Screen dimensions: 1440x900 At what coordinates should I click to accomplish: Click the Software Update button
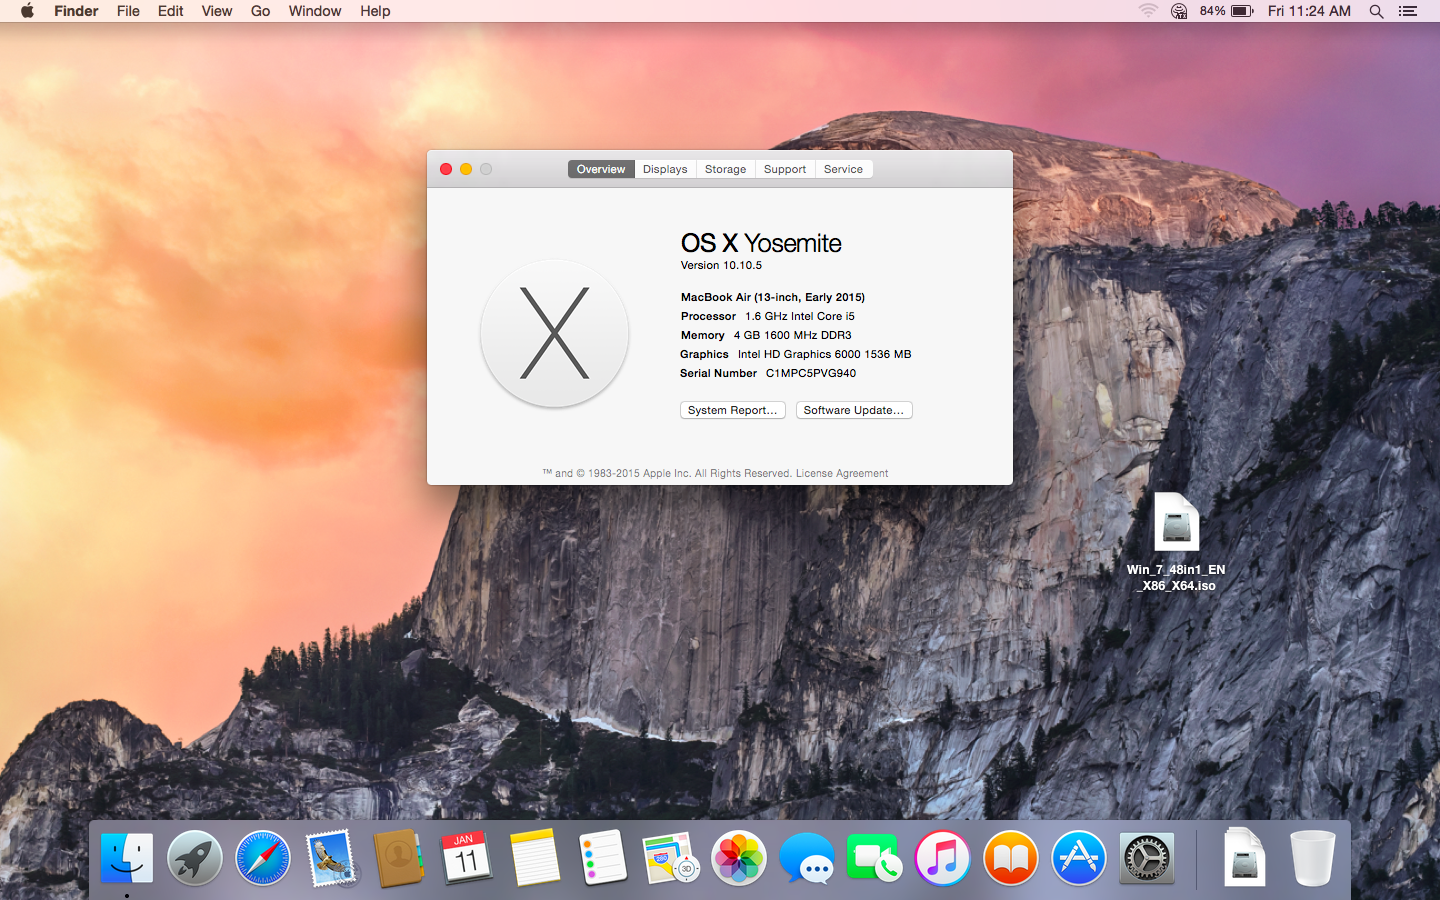[x=854, y=410]
